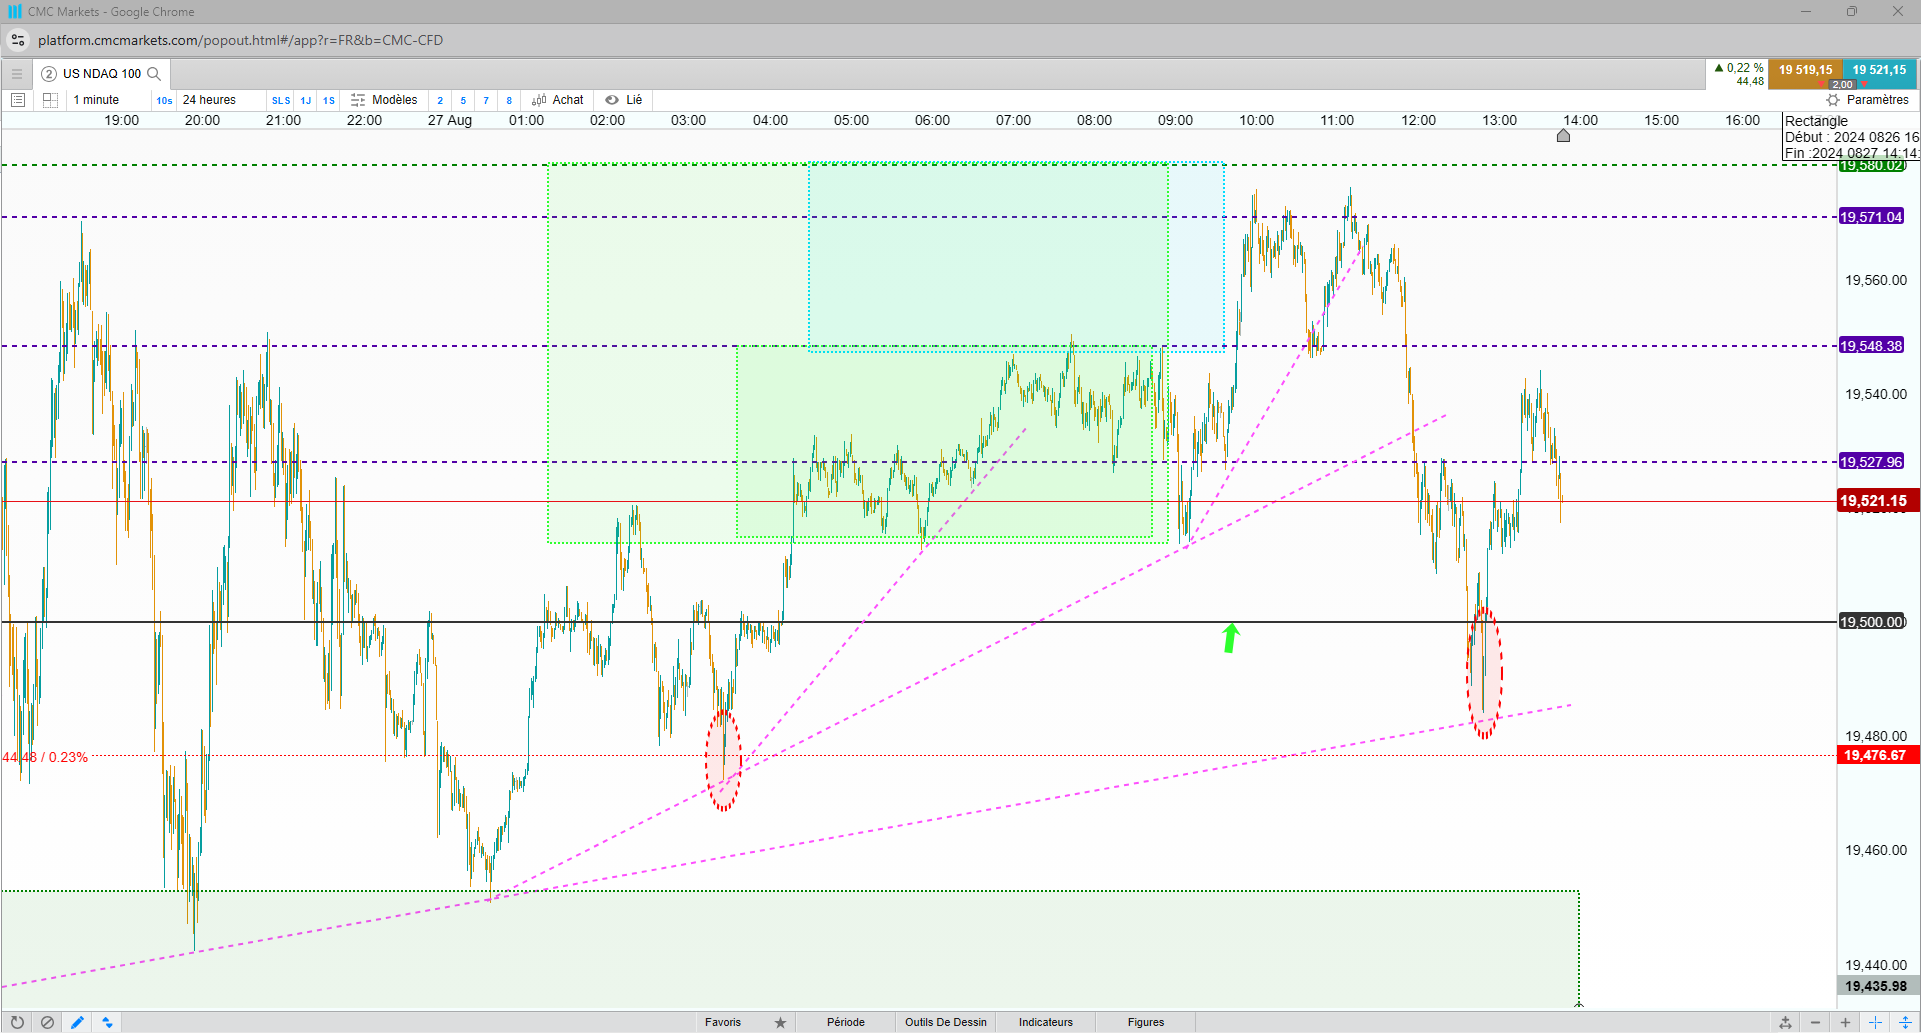Click the time axis marker near 14:00

coord(1563,135)
